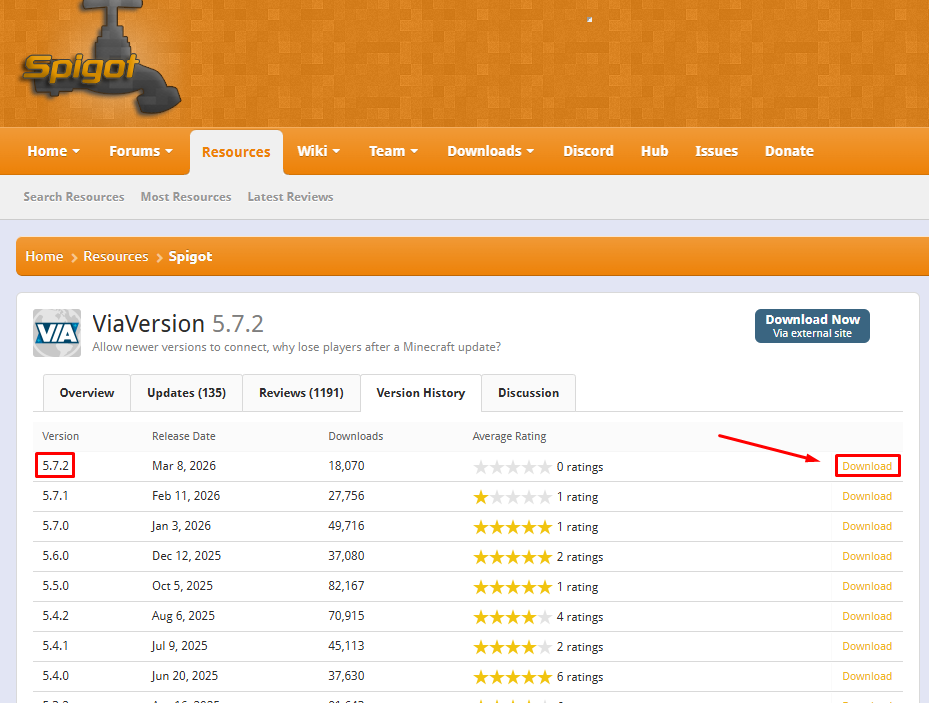929x703 pixels.
Task: Click the star rating for 5.6.0
Action: [x=512, y=557]
